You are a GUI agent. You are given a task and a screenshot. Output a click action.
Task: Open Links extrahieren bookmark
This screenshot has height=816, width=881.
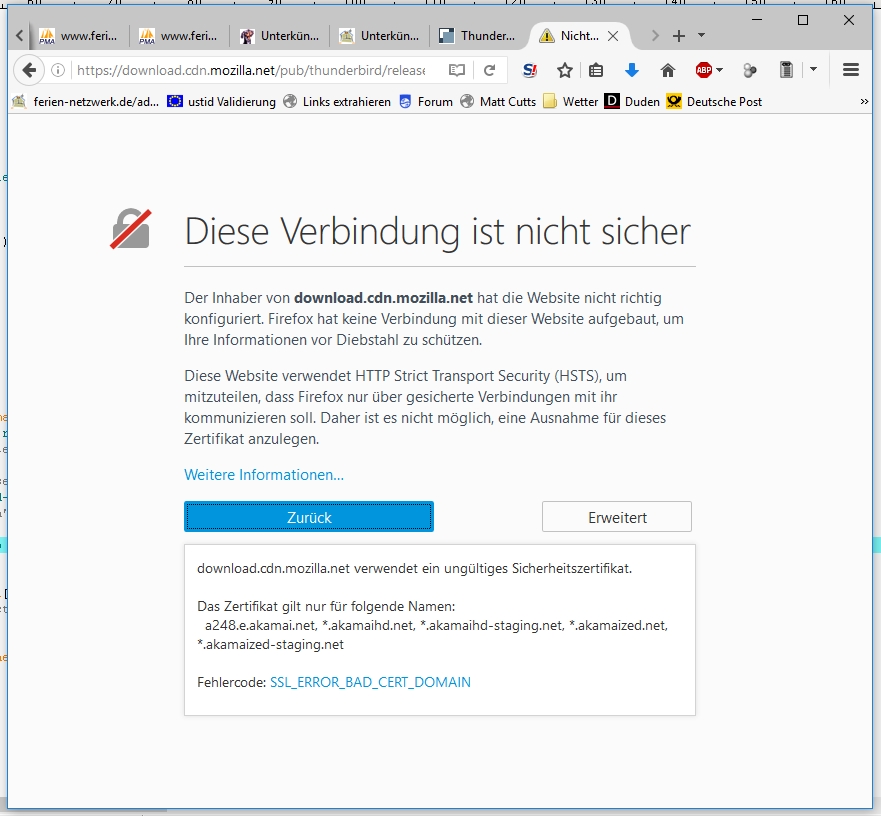click(337, 102)
